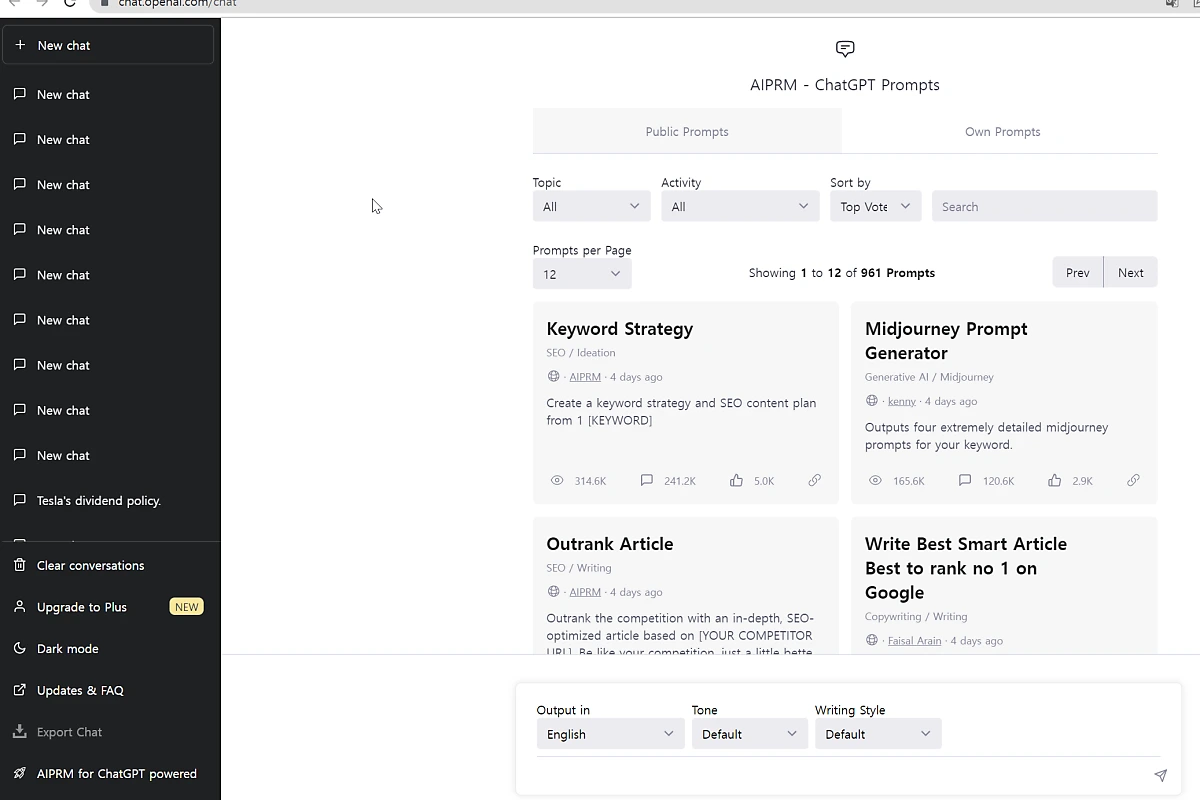This screenshot has height=800, width=1200.
Task: Open the Prompts per Page dropdown
Action: [x=582, y=274]
